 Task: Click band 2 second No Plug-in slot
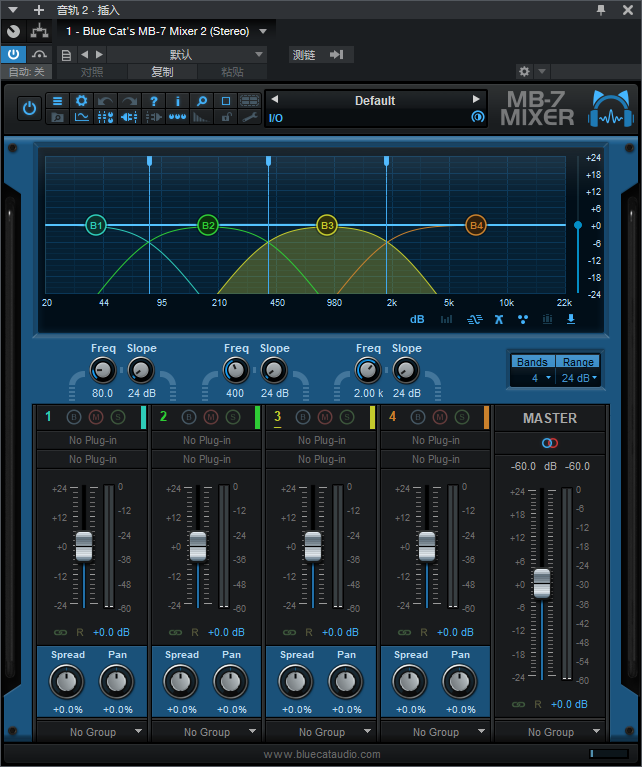point(206,459)
